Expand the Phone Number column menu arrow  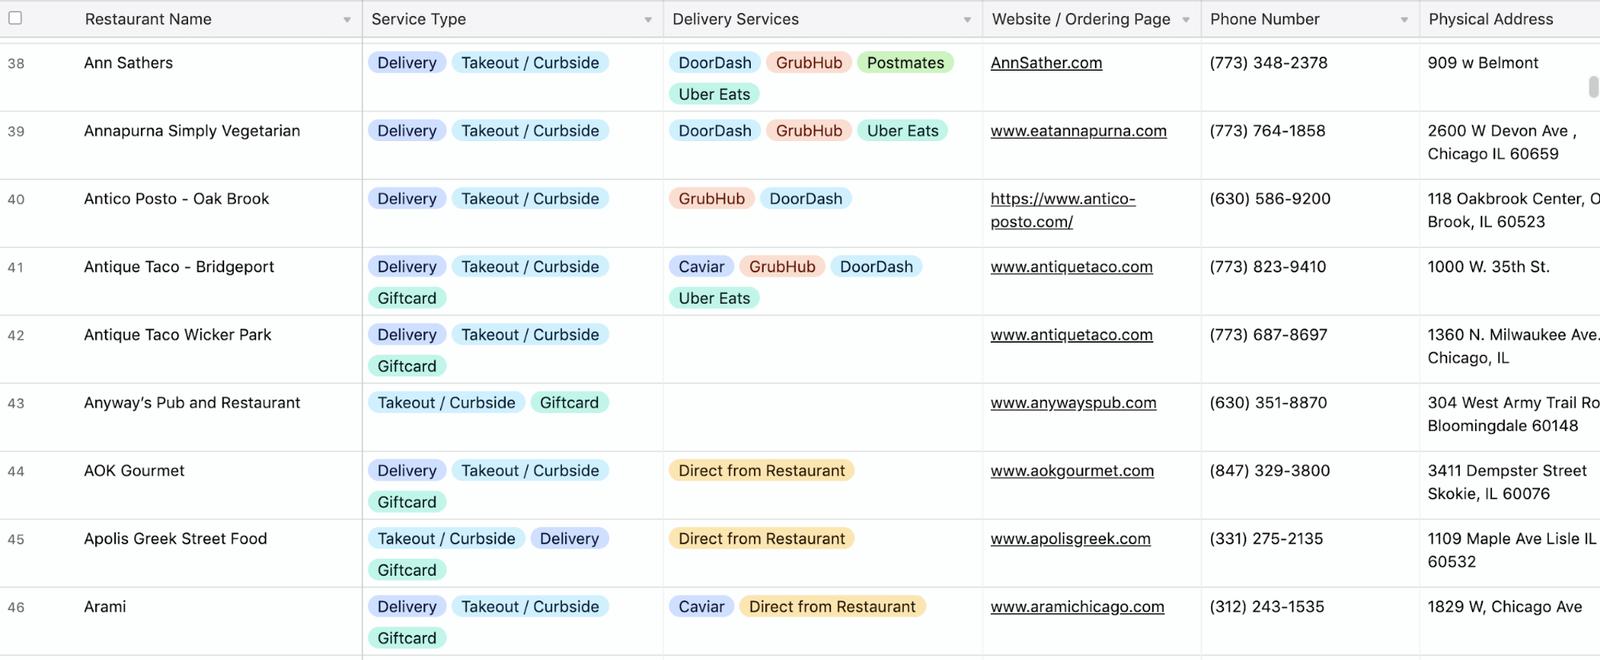[1404, 20]
